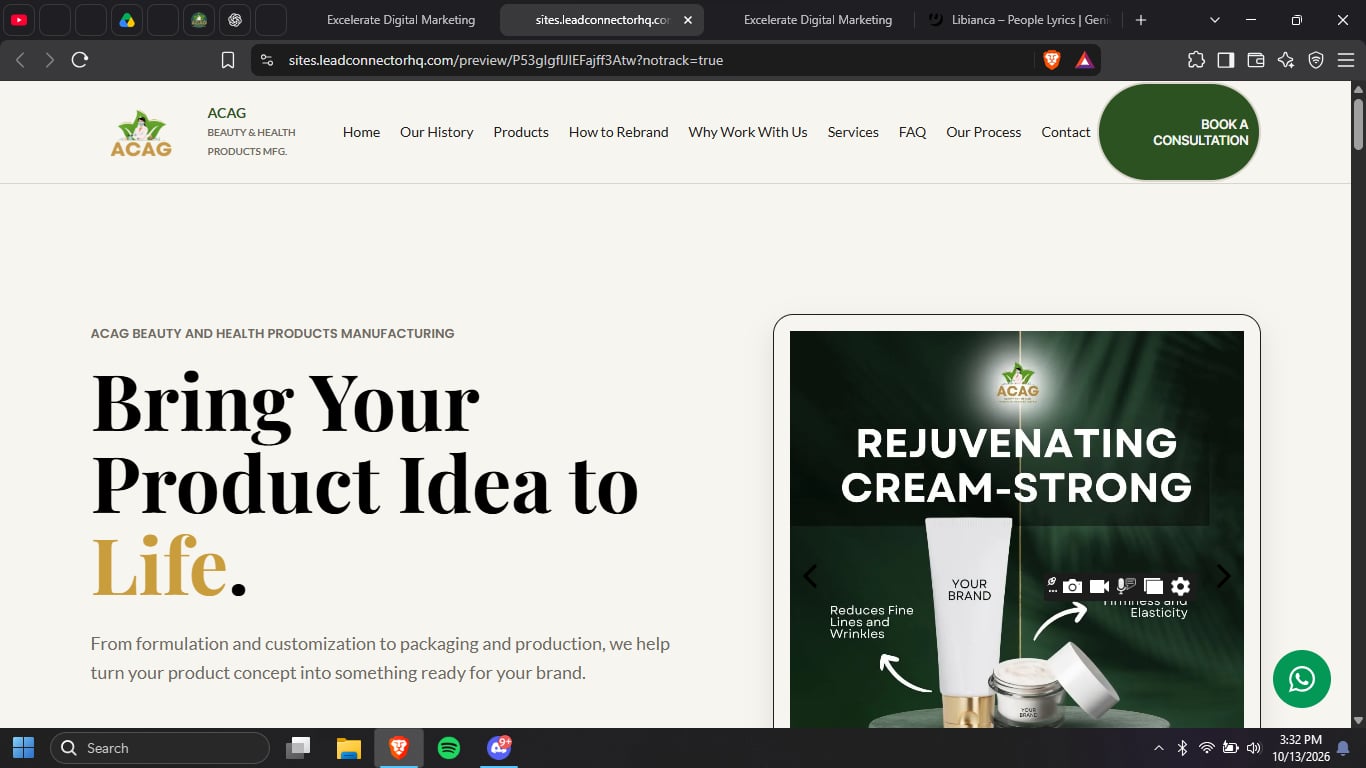Click the Windows taskbar Search box
Screen dimensions: 1366x768
(160, 748)
